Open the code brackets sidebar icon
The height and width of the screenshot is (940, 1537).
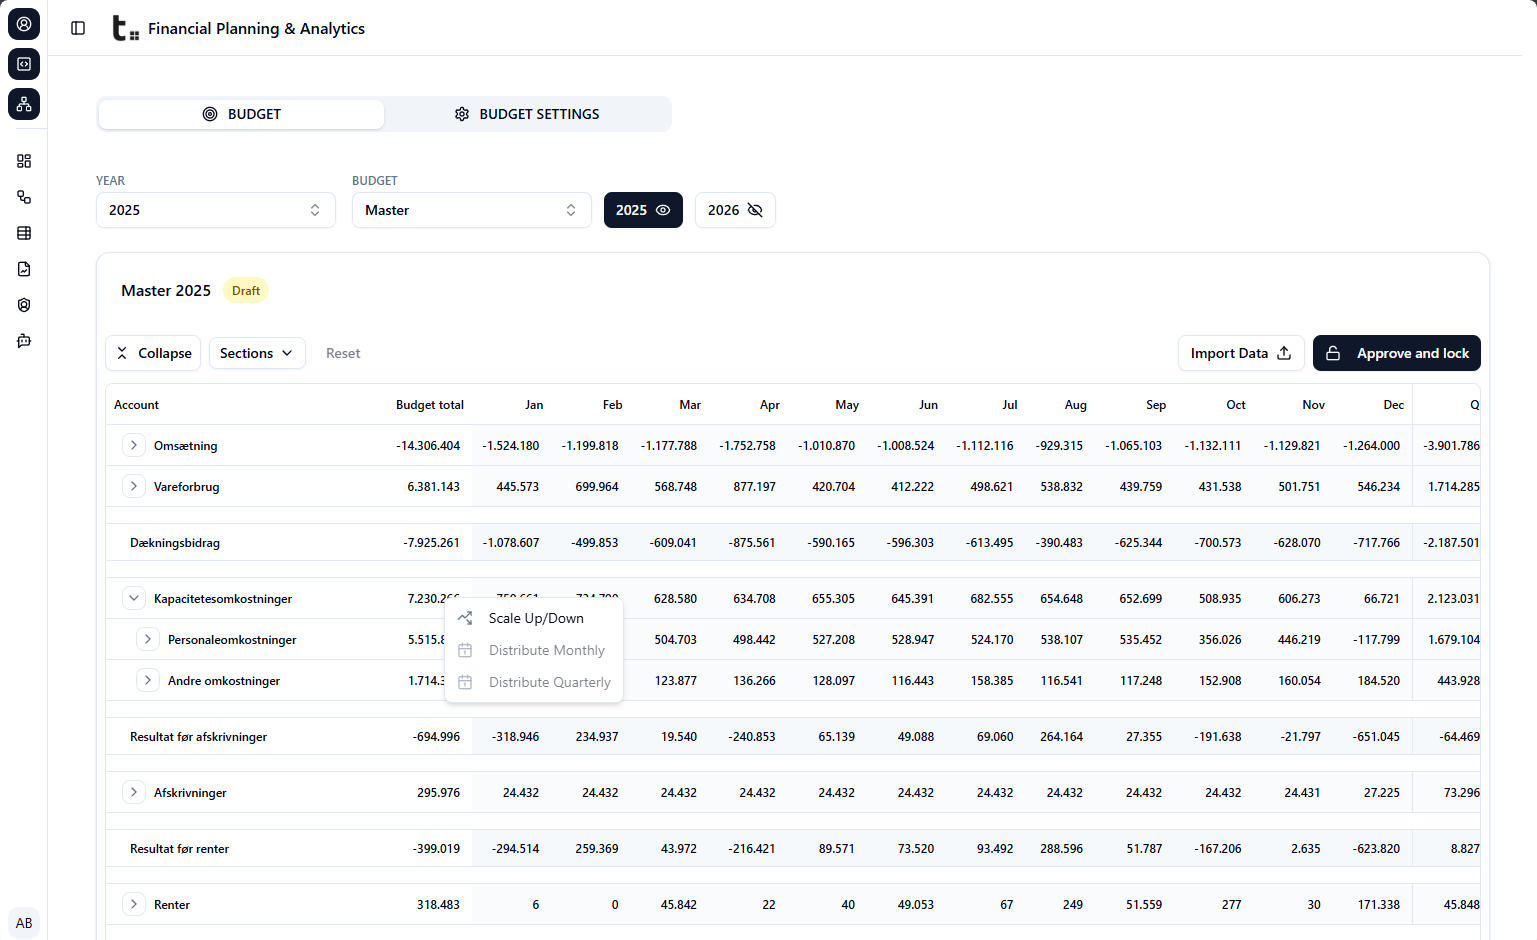tap(24, 64)
